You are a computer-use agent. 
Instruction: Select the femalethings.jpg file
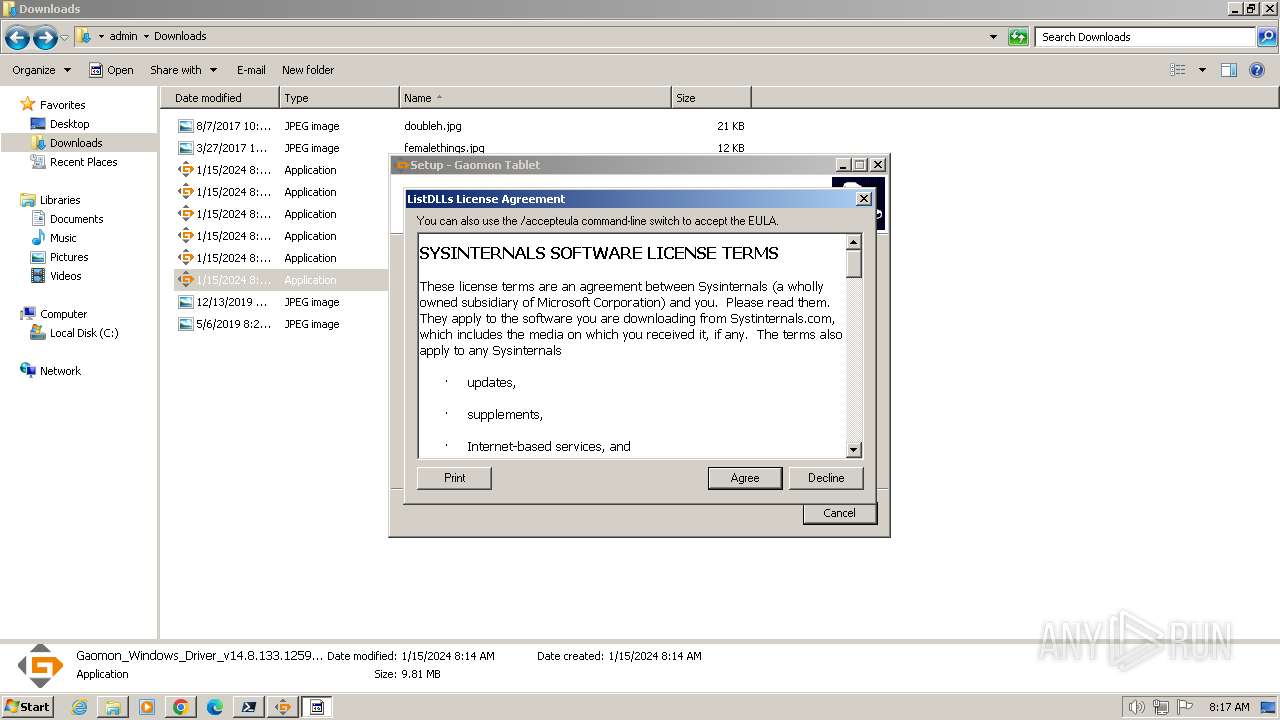click(x=444, y=148)
